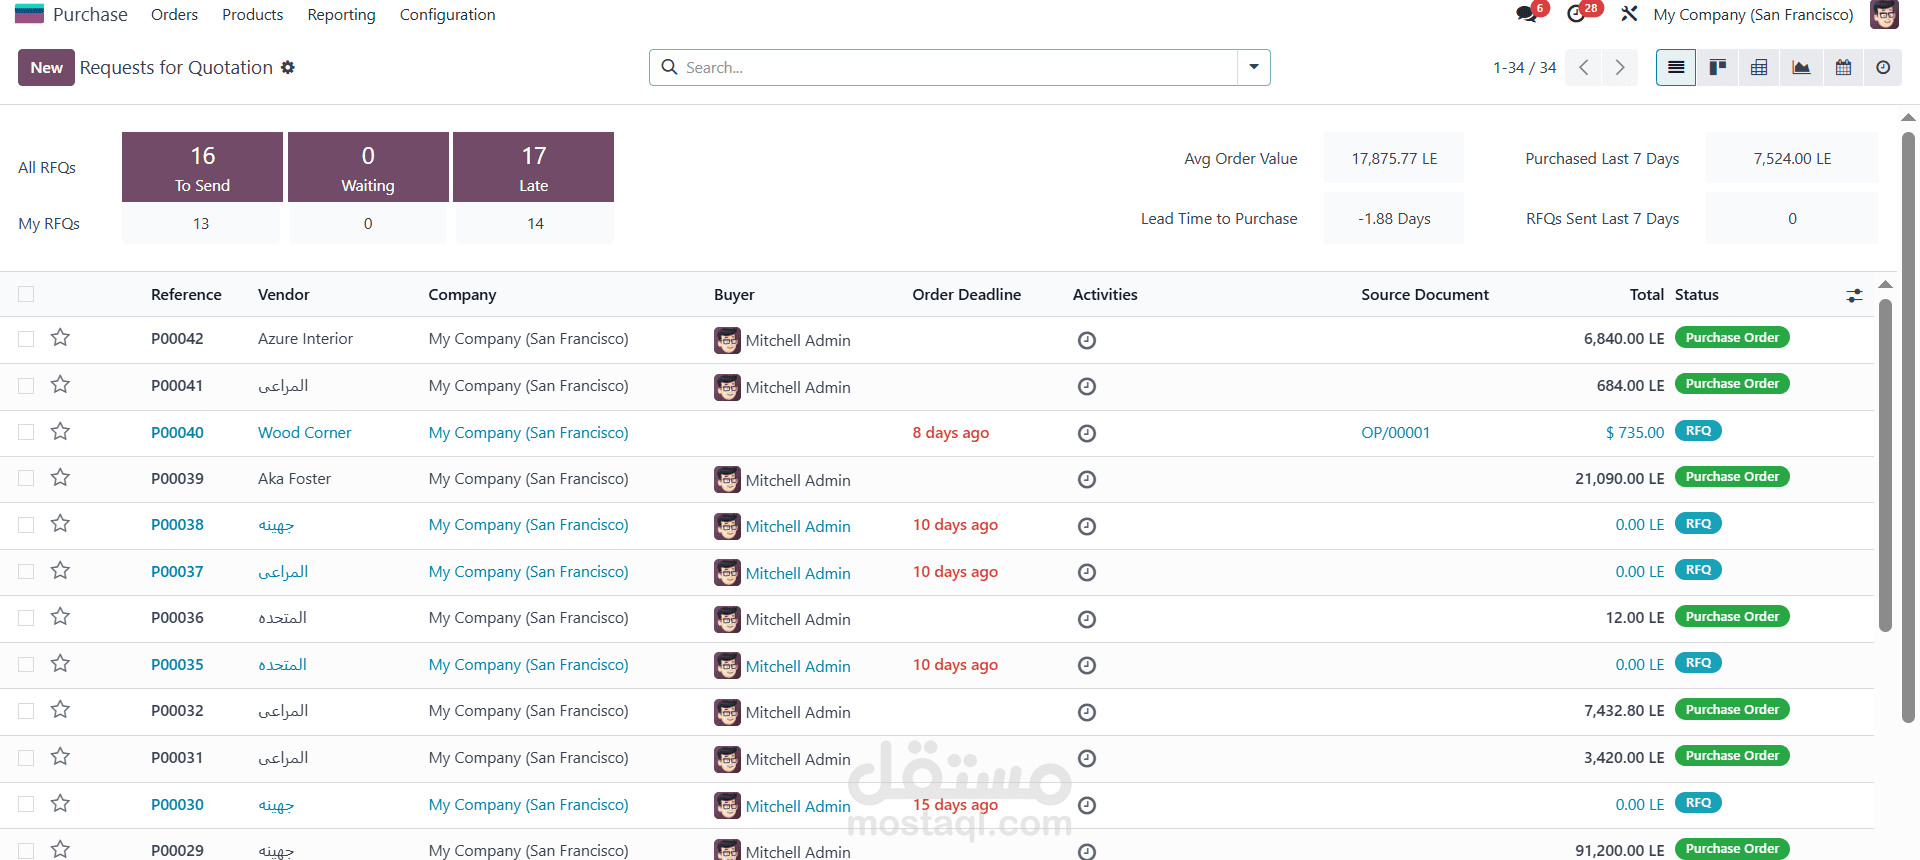
Task: Sort by Order Deadline column header
Action: [966, 294]
